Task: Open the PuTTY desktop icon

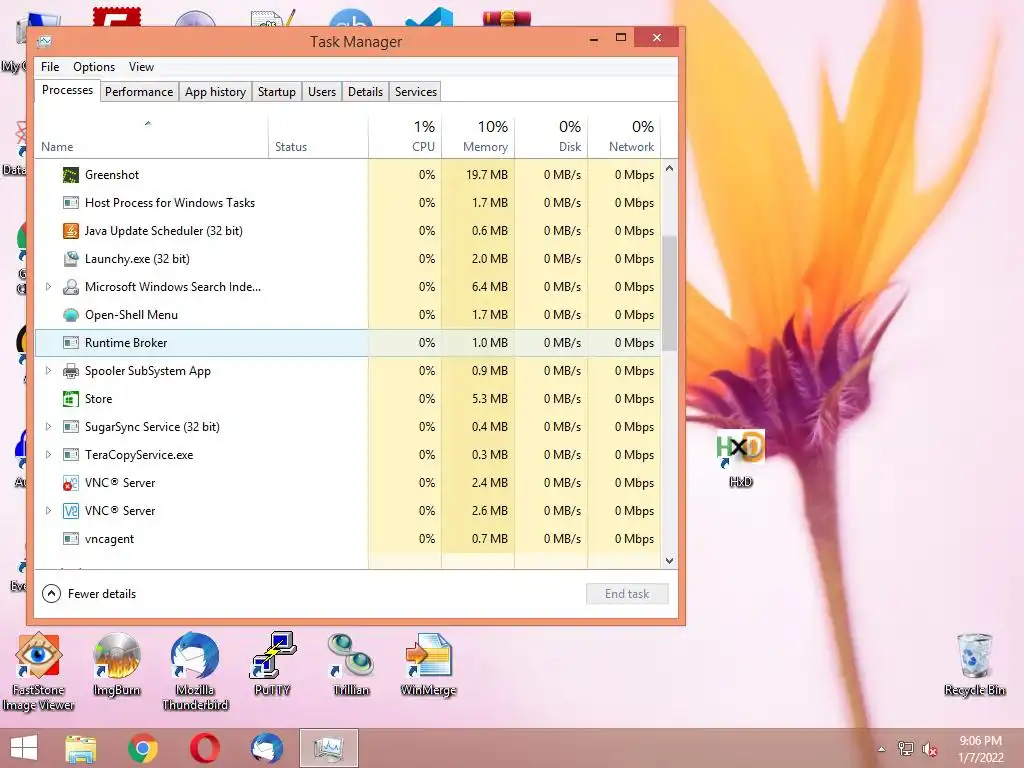Action: (272, 665)
